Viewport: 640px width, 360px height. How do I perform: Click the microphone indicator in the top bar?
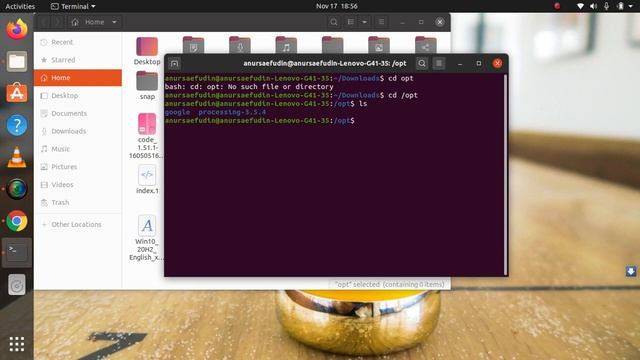pos(607,6)
